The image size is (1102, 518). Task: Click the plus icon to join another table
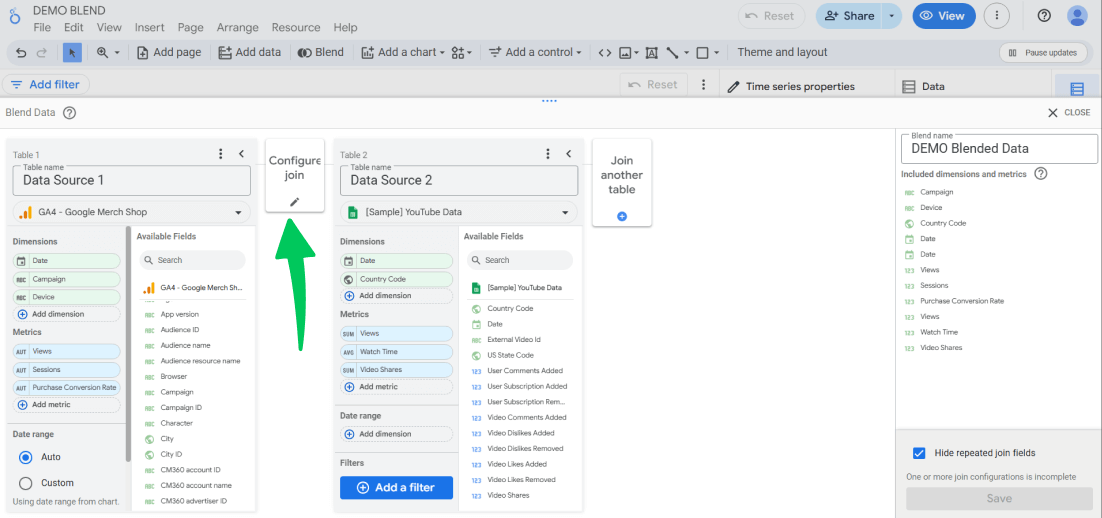coord(621,216)
